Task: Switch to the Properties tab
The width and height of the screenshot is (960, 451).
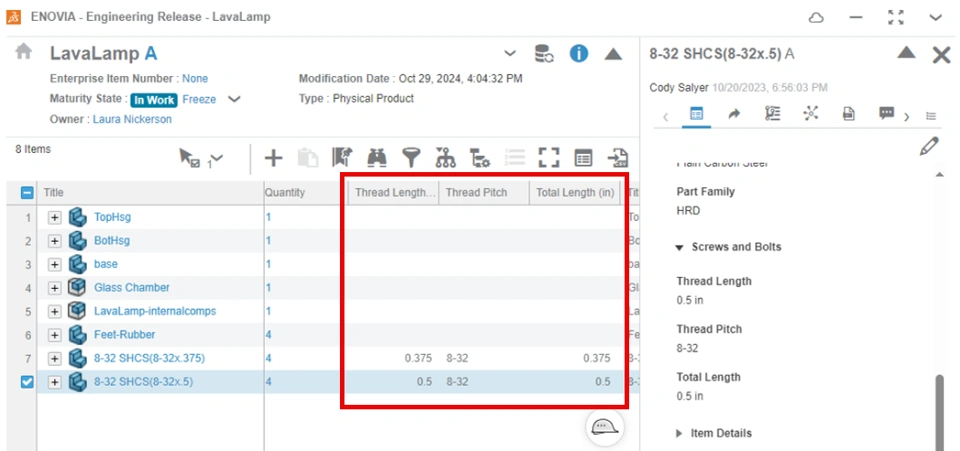Action: (696, 114)
